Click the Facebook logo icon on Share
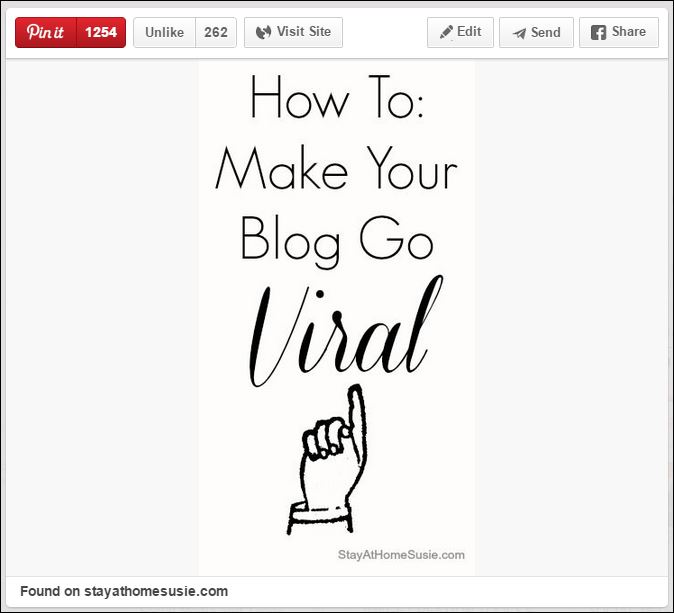674x613 pixels. point(598,32)
